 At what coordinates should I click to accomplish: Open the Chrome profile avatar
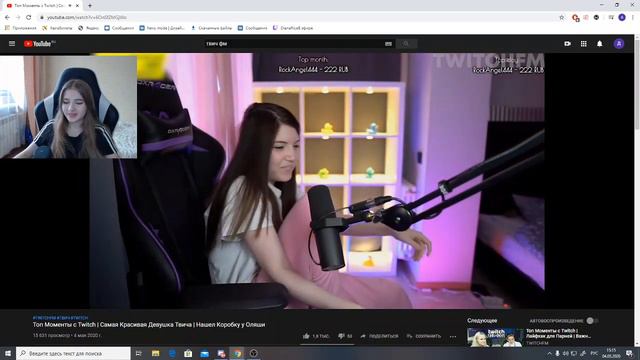coord(622,17)
